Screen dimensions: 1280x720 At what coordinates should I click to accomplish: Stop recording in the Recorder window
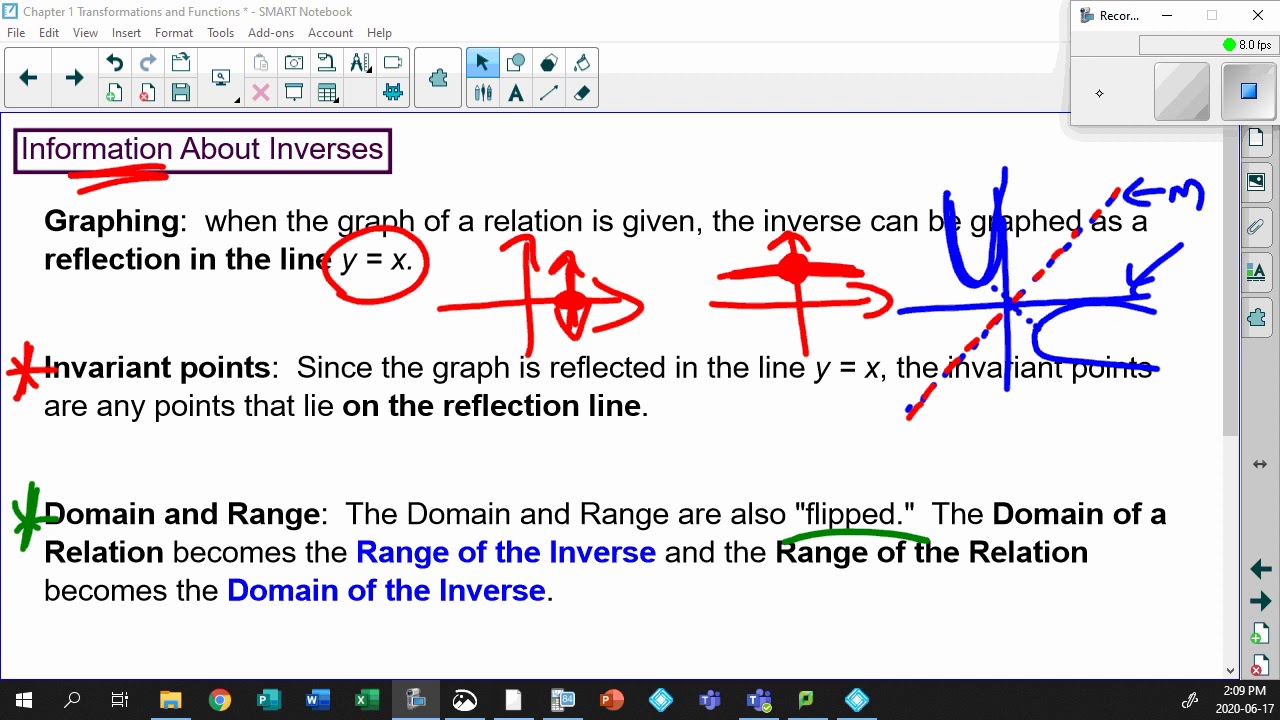click(x=1248, y=92)
